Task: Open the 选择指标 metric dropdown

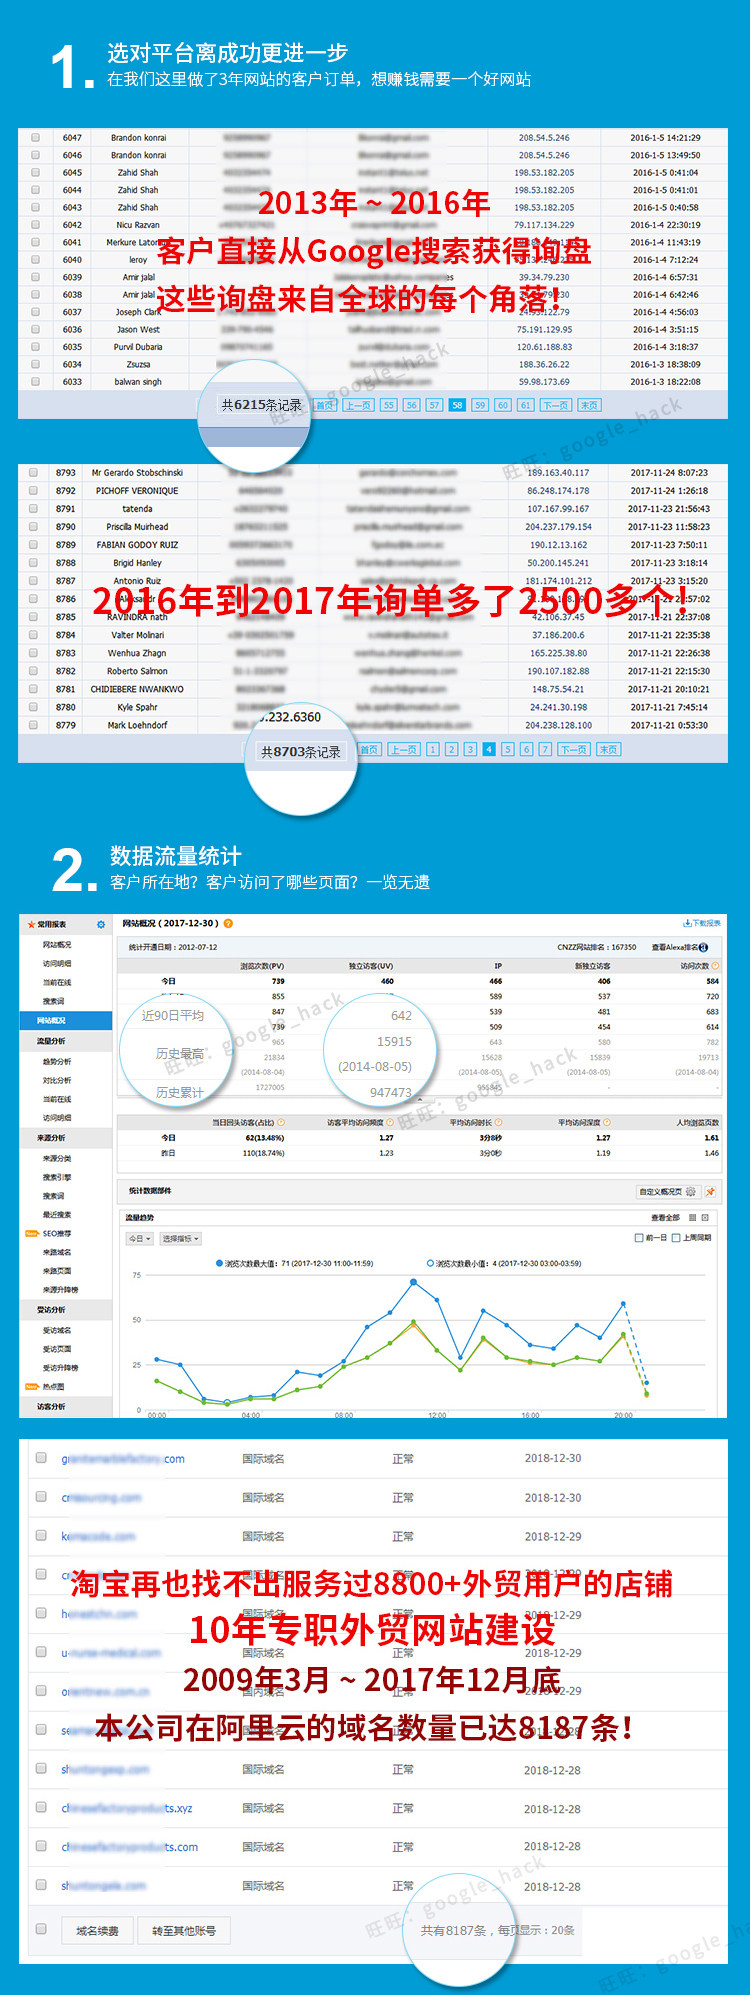Action: click(x=180, y=1238)
